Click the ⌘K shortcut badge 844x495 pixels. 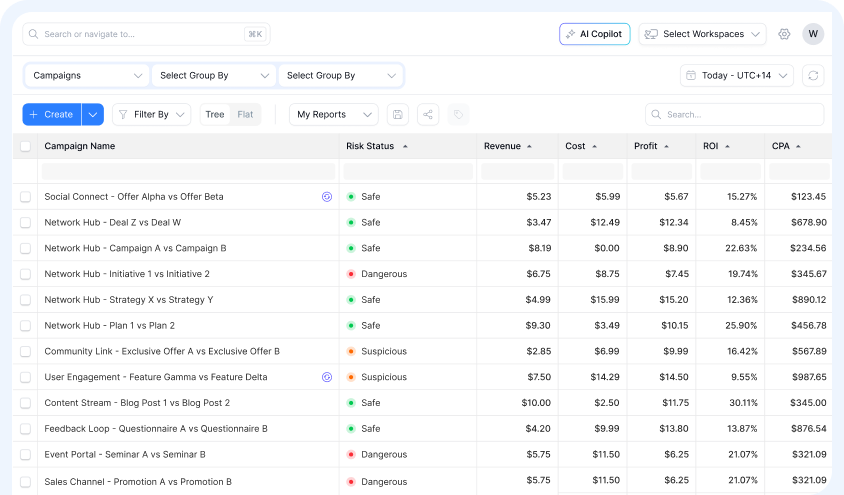[x=255, y=34]
